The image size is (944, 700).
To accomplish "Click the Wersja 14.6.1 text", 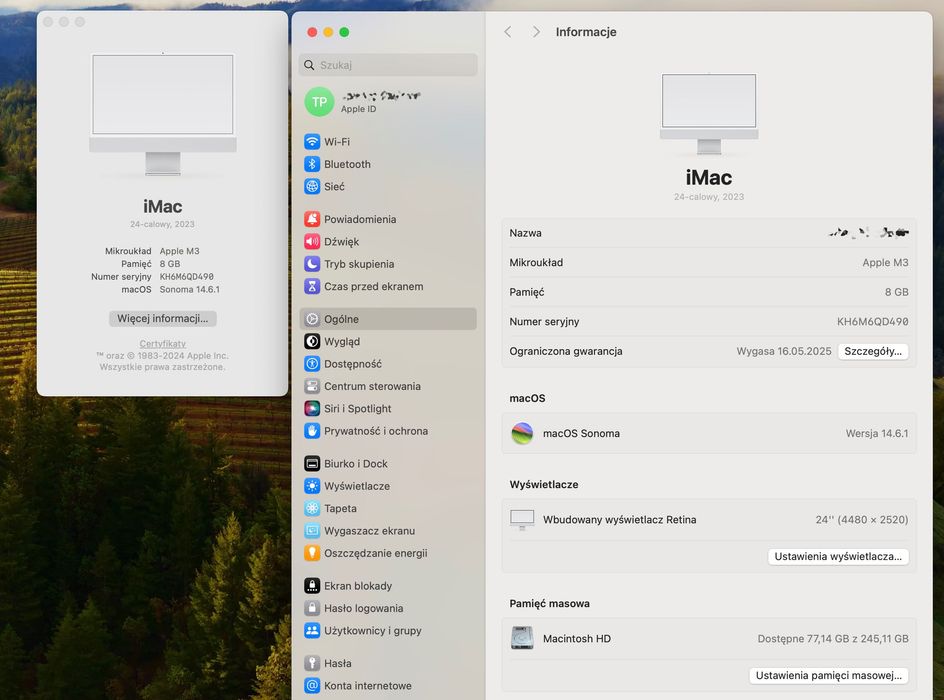I will tap(877, 433).
